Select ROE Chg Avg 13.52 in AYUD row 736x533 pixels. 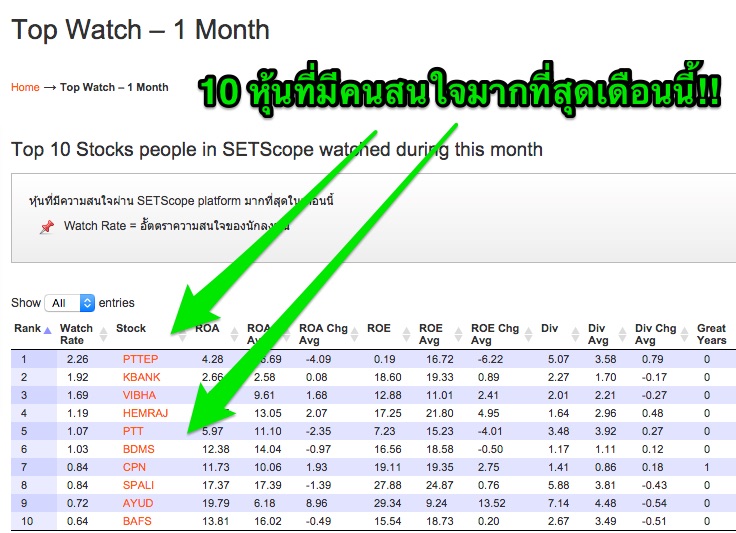tap(492, 503)
